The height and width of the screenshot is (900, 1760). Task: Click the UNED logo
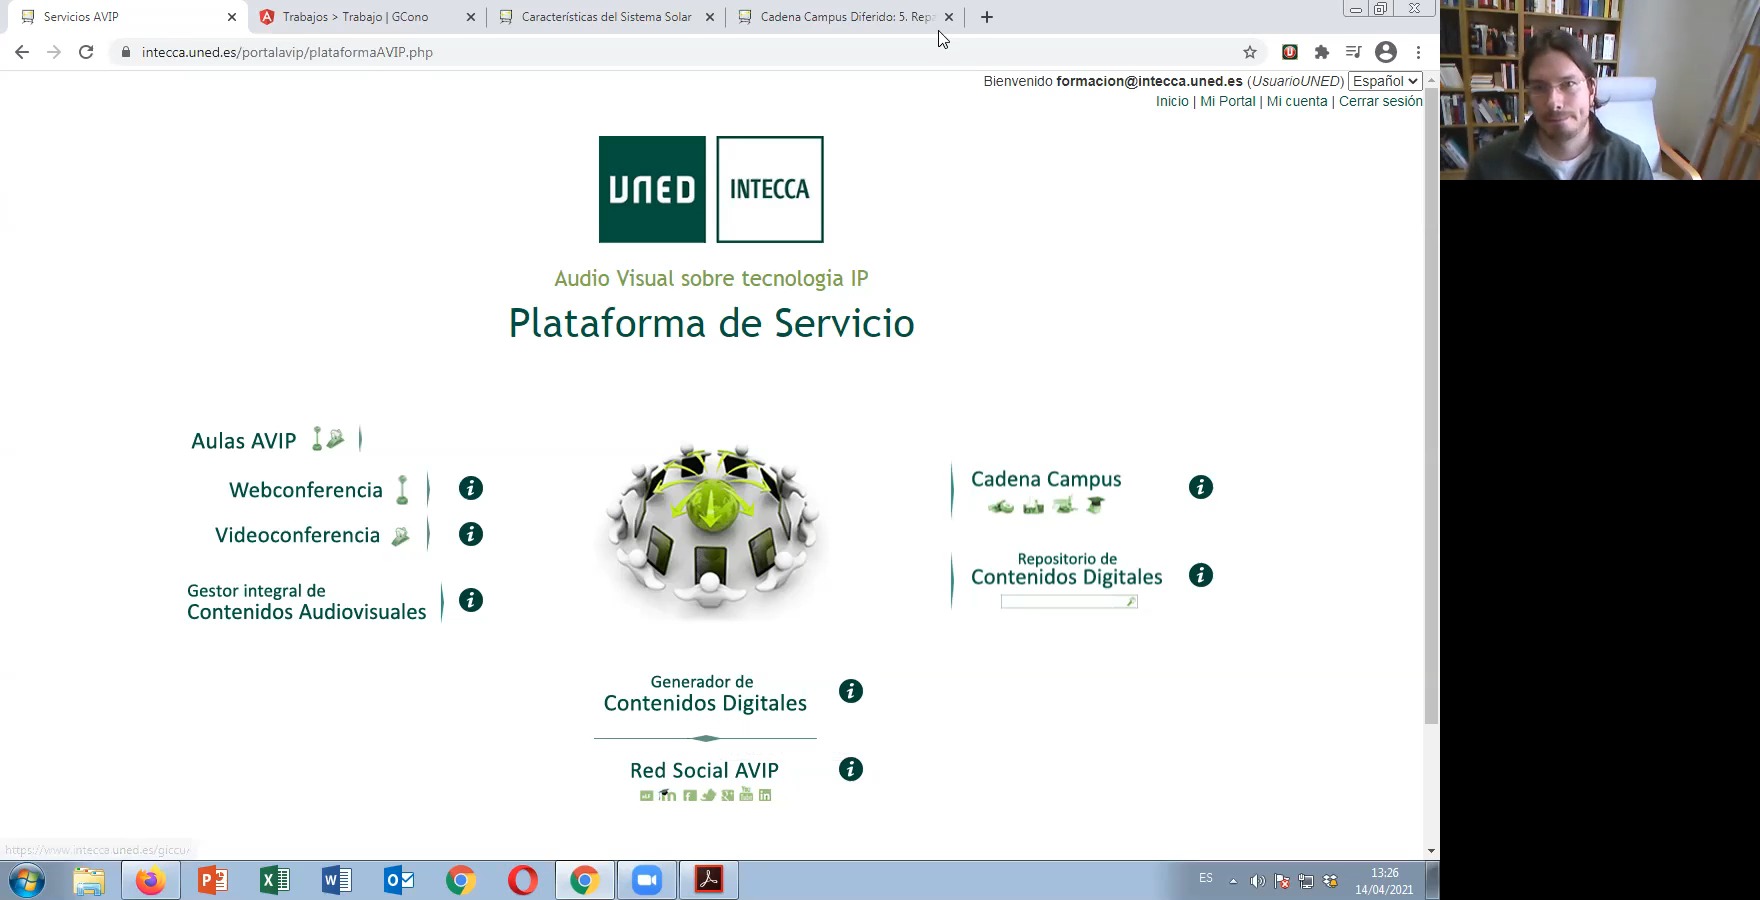pyautogui.click(x=652, y=189)
